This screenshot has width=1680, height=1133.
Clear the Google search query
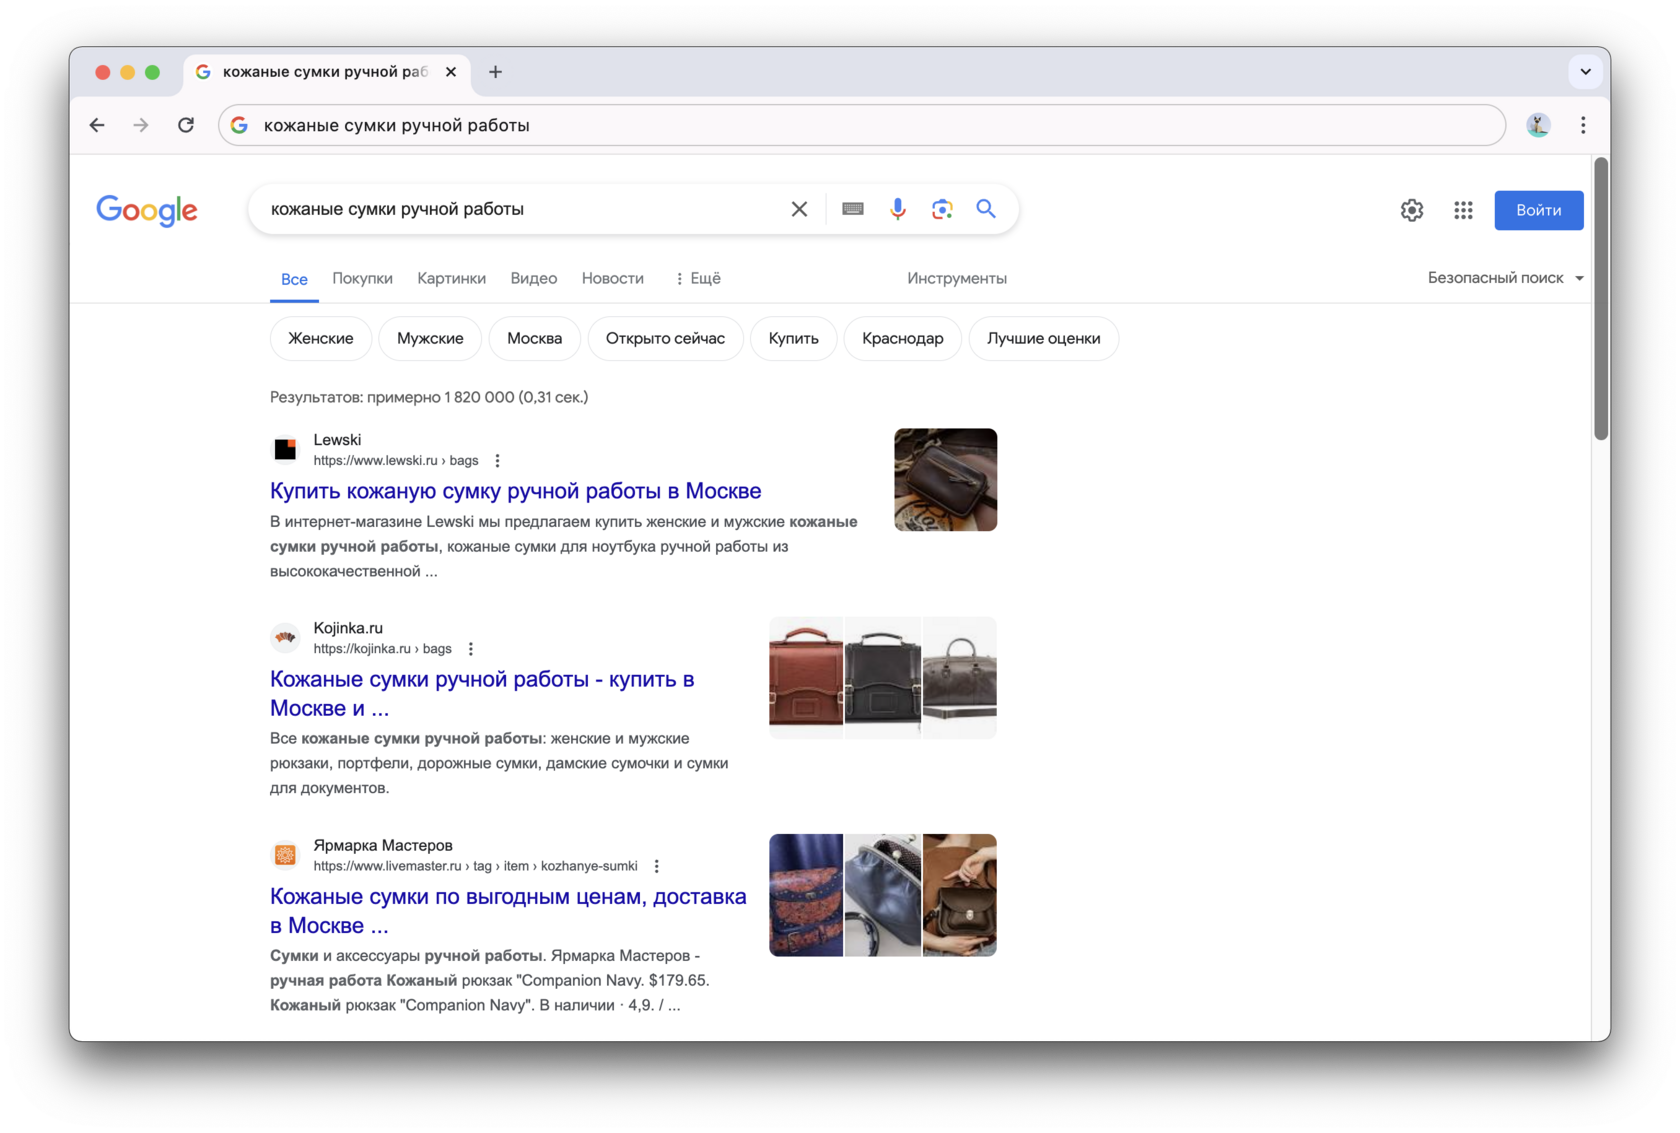click(x=799, y=209)
